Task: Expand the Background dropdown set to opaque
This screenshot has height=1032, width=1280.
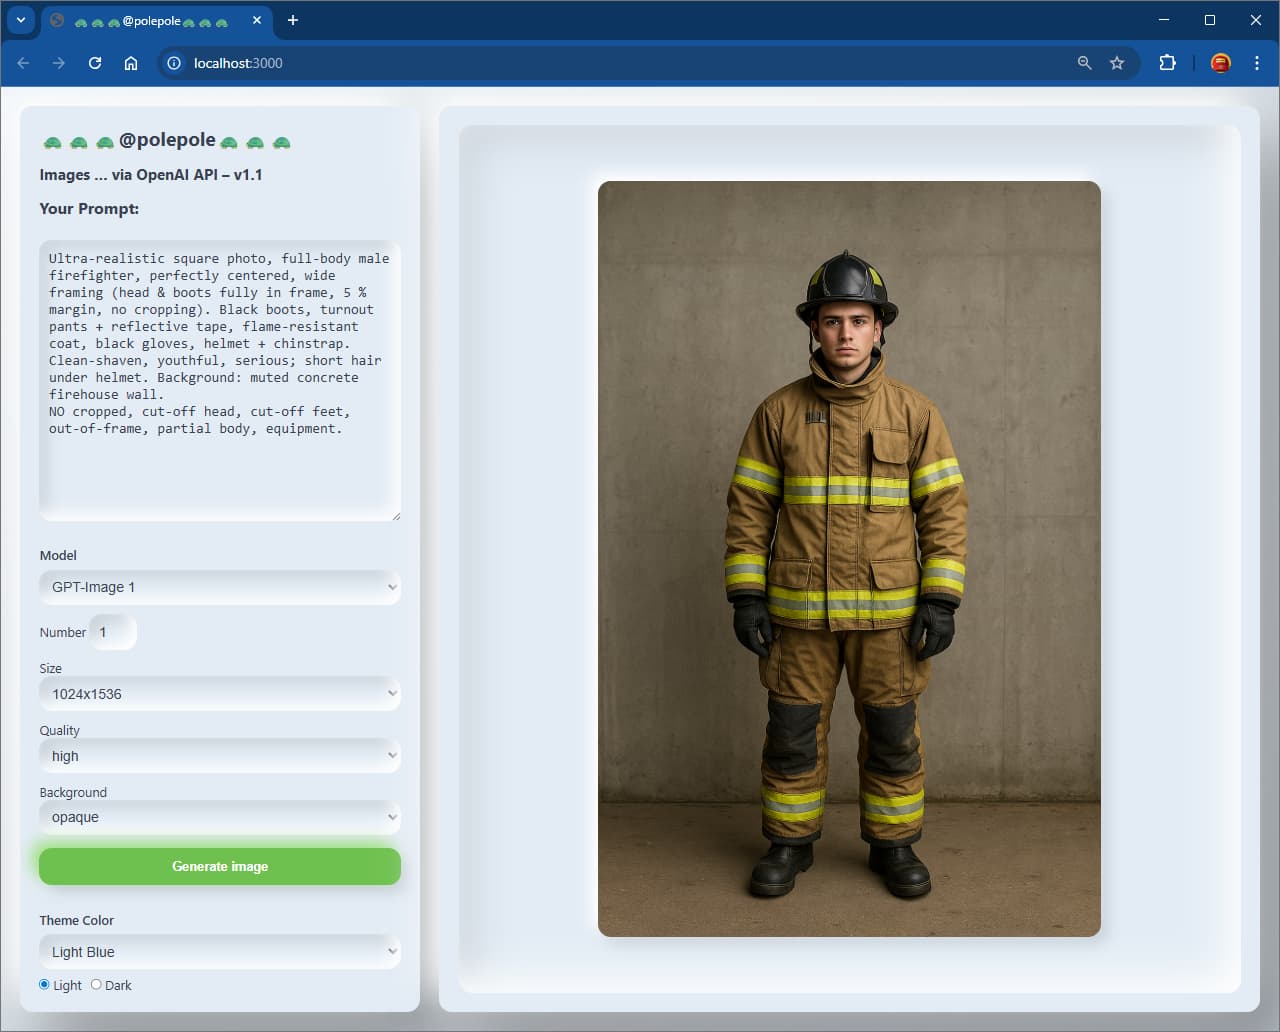Action: [220, 817]
